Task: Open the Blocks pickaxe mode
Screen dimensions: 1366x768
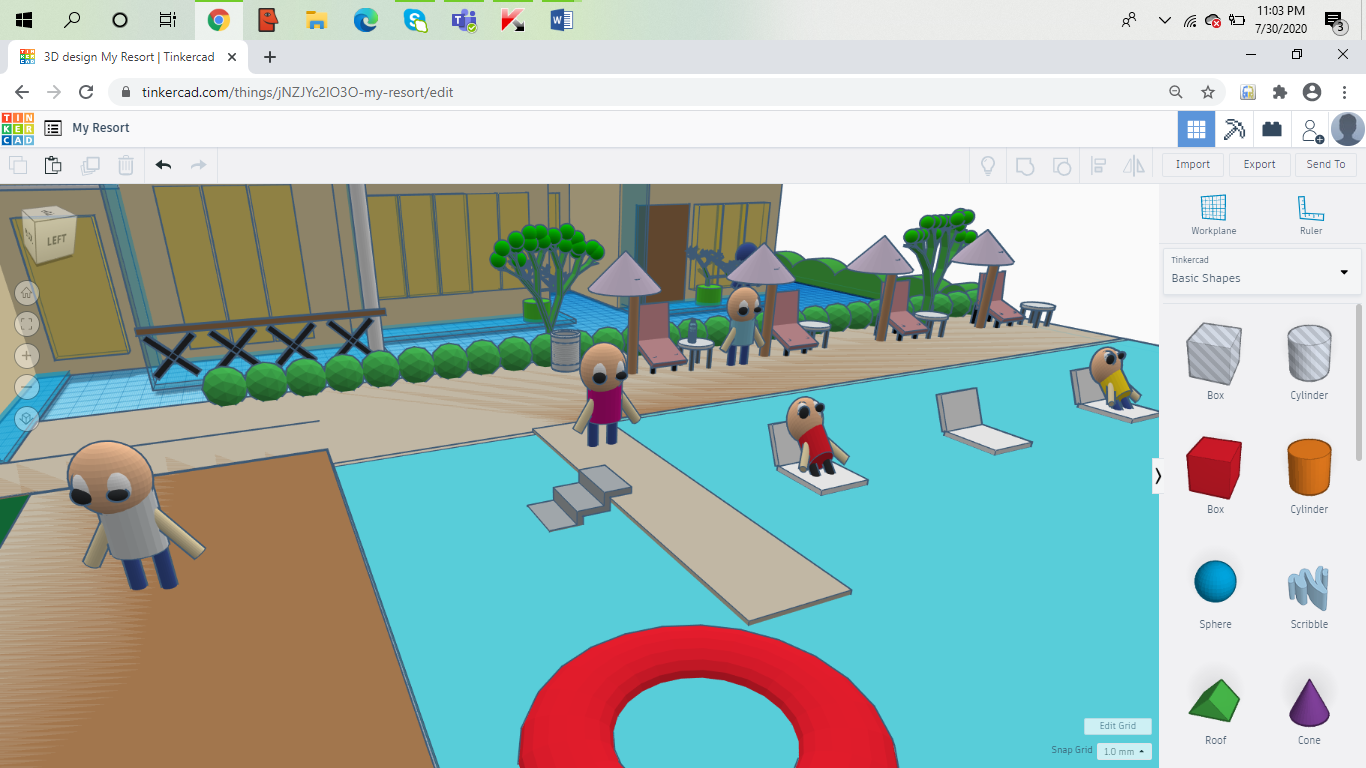Action: pyautogui.click(x=1234, y=129)
